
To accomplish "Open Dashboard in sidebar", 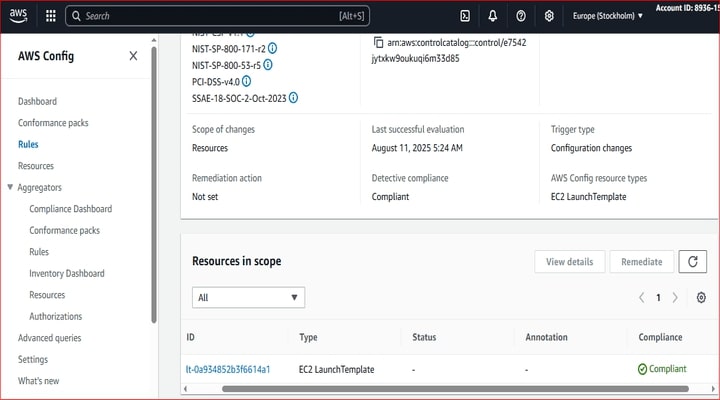I will [x=37, y=101].
